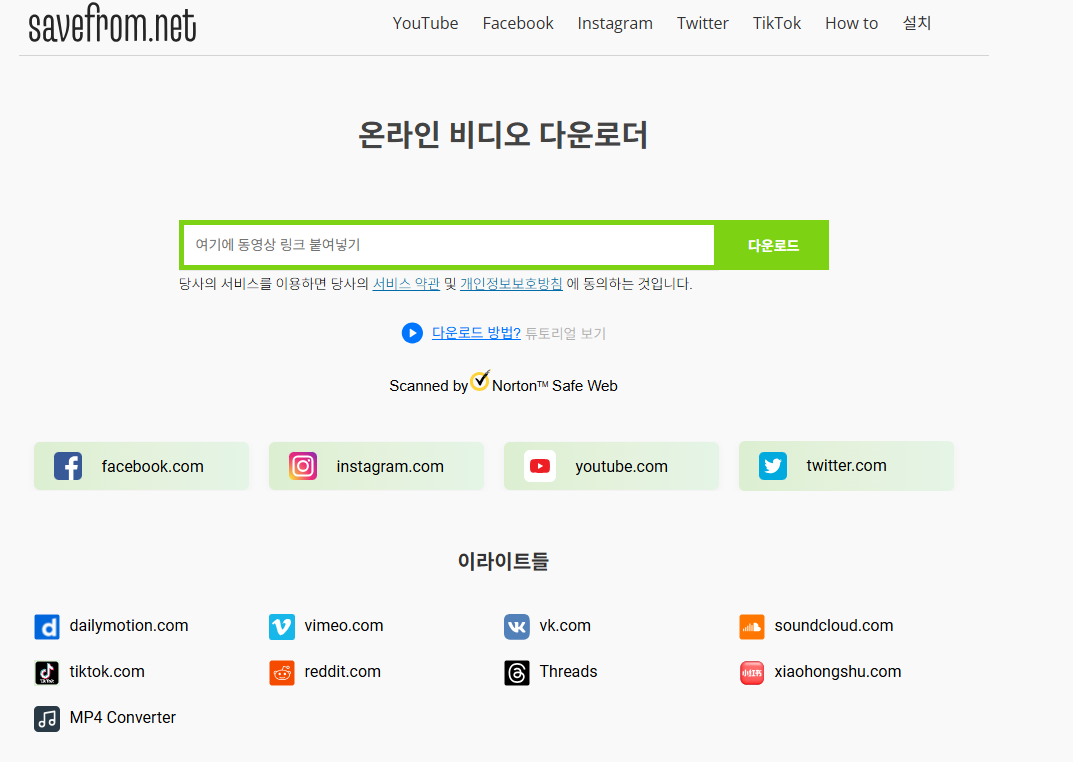Click the Twitter bird icon in card
Screen dimensions: 1073x762
pyautogui.click(x=773, y=466)
